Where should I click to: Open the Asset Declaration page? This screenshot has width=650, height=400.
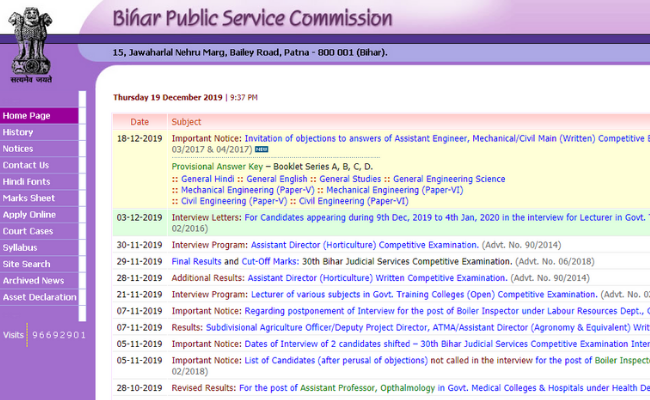[x=38, y=297]
